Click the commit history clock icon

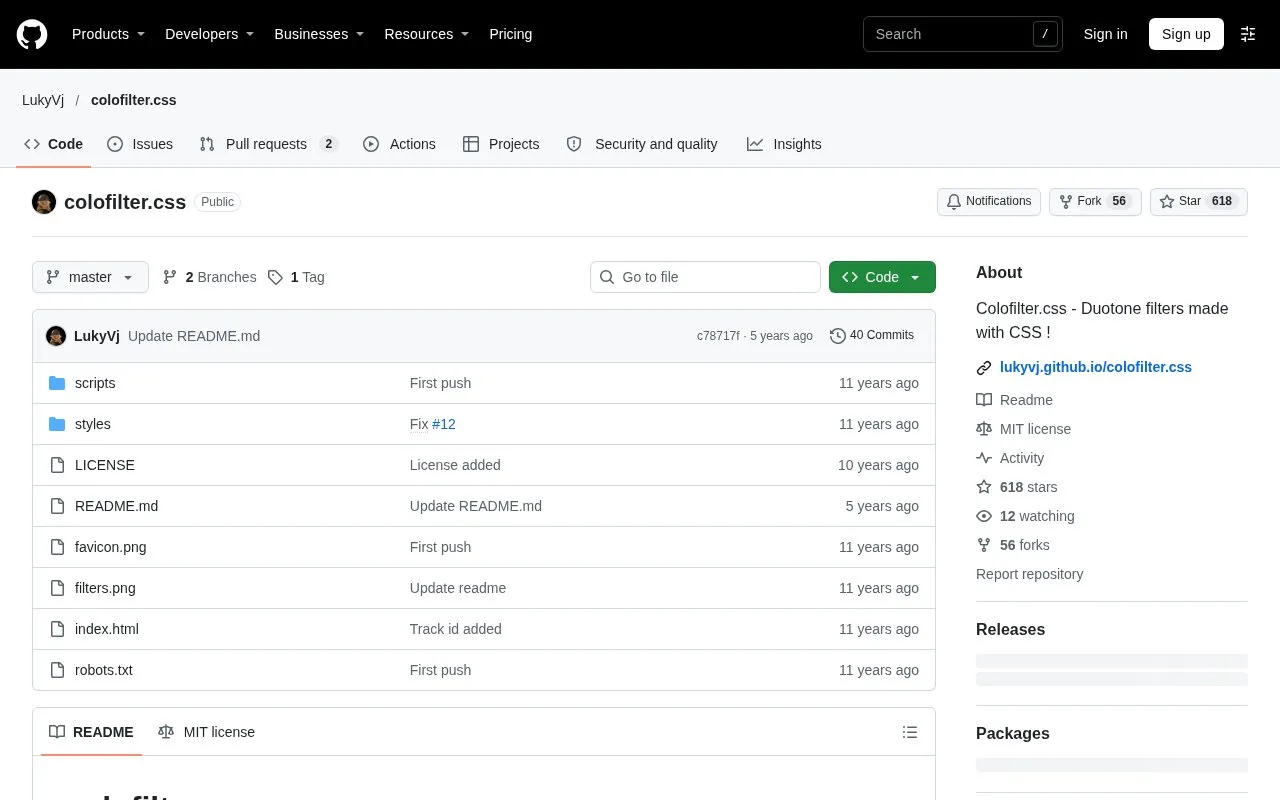838,336
